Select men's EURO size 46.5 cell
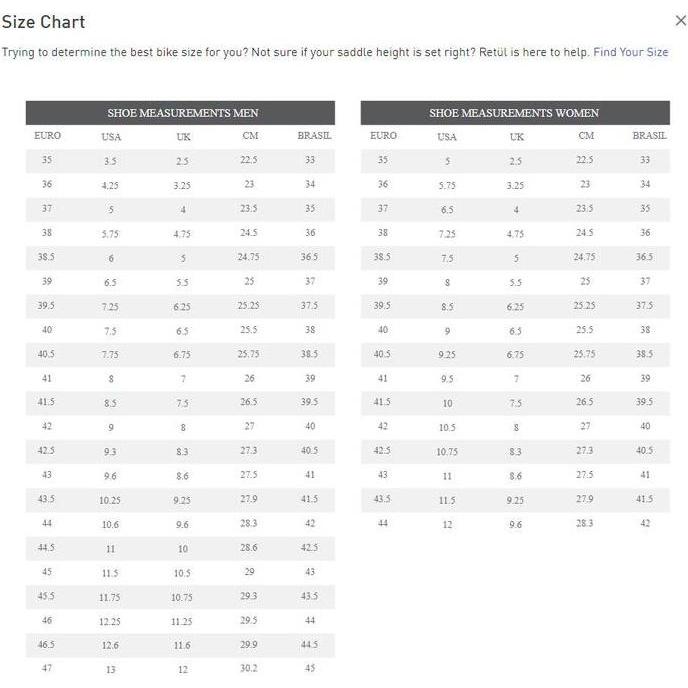 [x=47, y=645]
